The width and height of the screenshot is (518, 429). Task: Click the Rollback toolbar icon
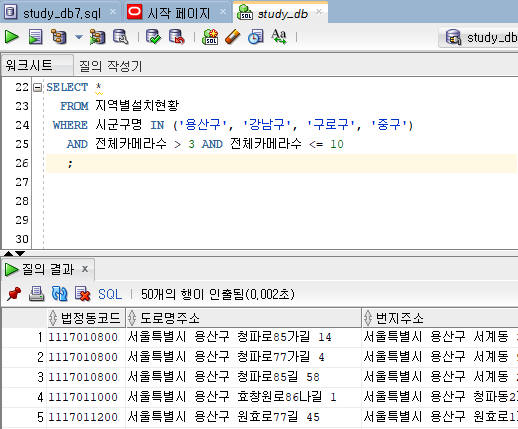pyautogui.click(x=176, y=37)
